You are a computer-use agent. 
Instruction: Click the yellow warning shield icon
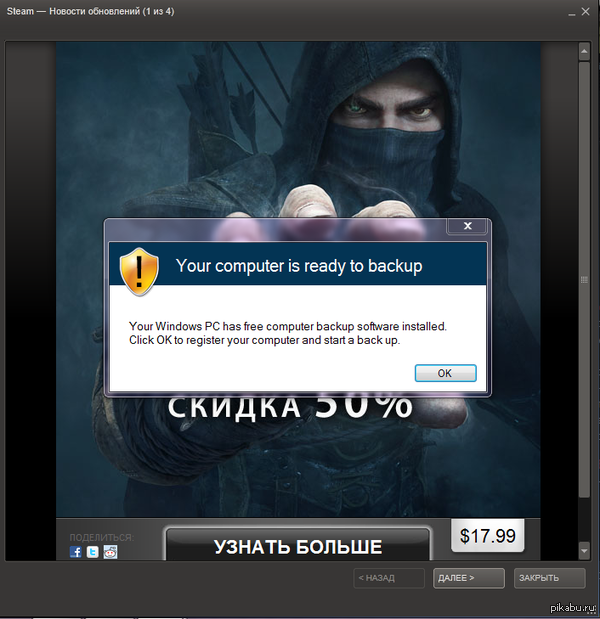click(139, 272)
